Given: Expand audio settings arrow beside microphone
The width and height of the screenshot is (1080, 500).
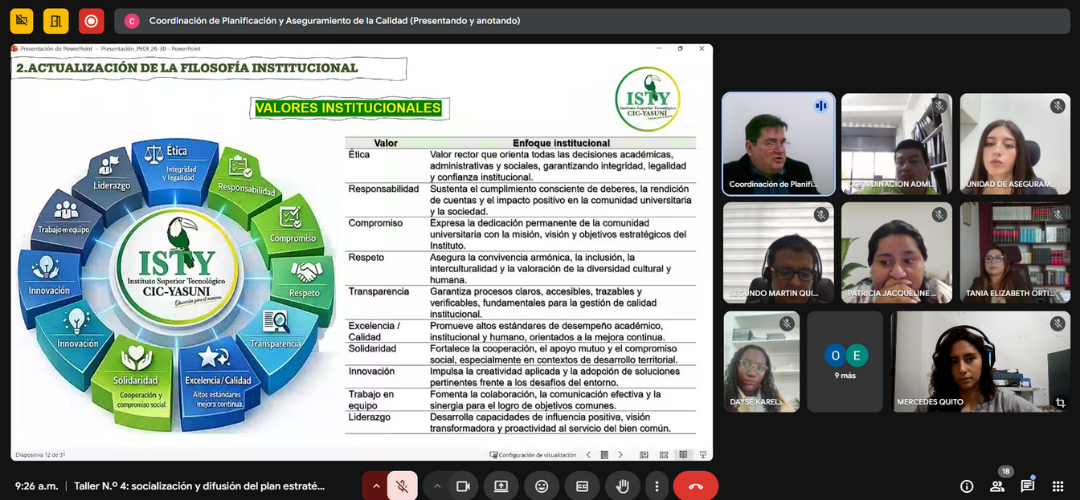Looking at the screenshot, I should 376,486.
